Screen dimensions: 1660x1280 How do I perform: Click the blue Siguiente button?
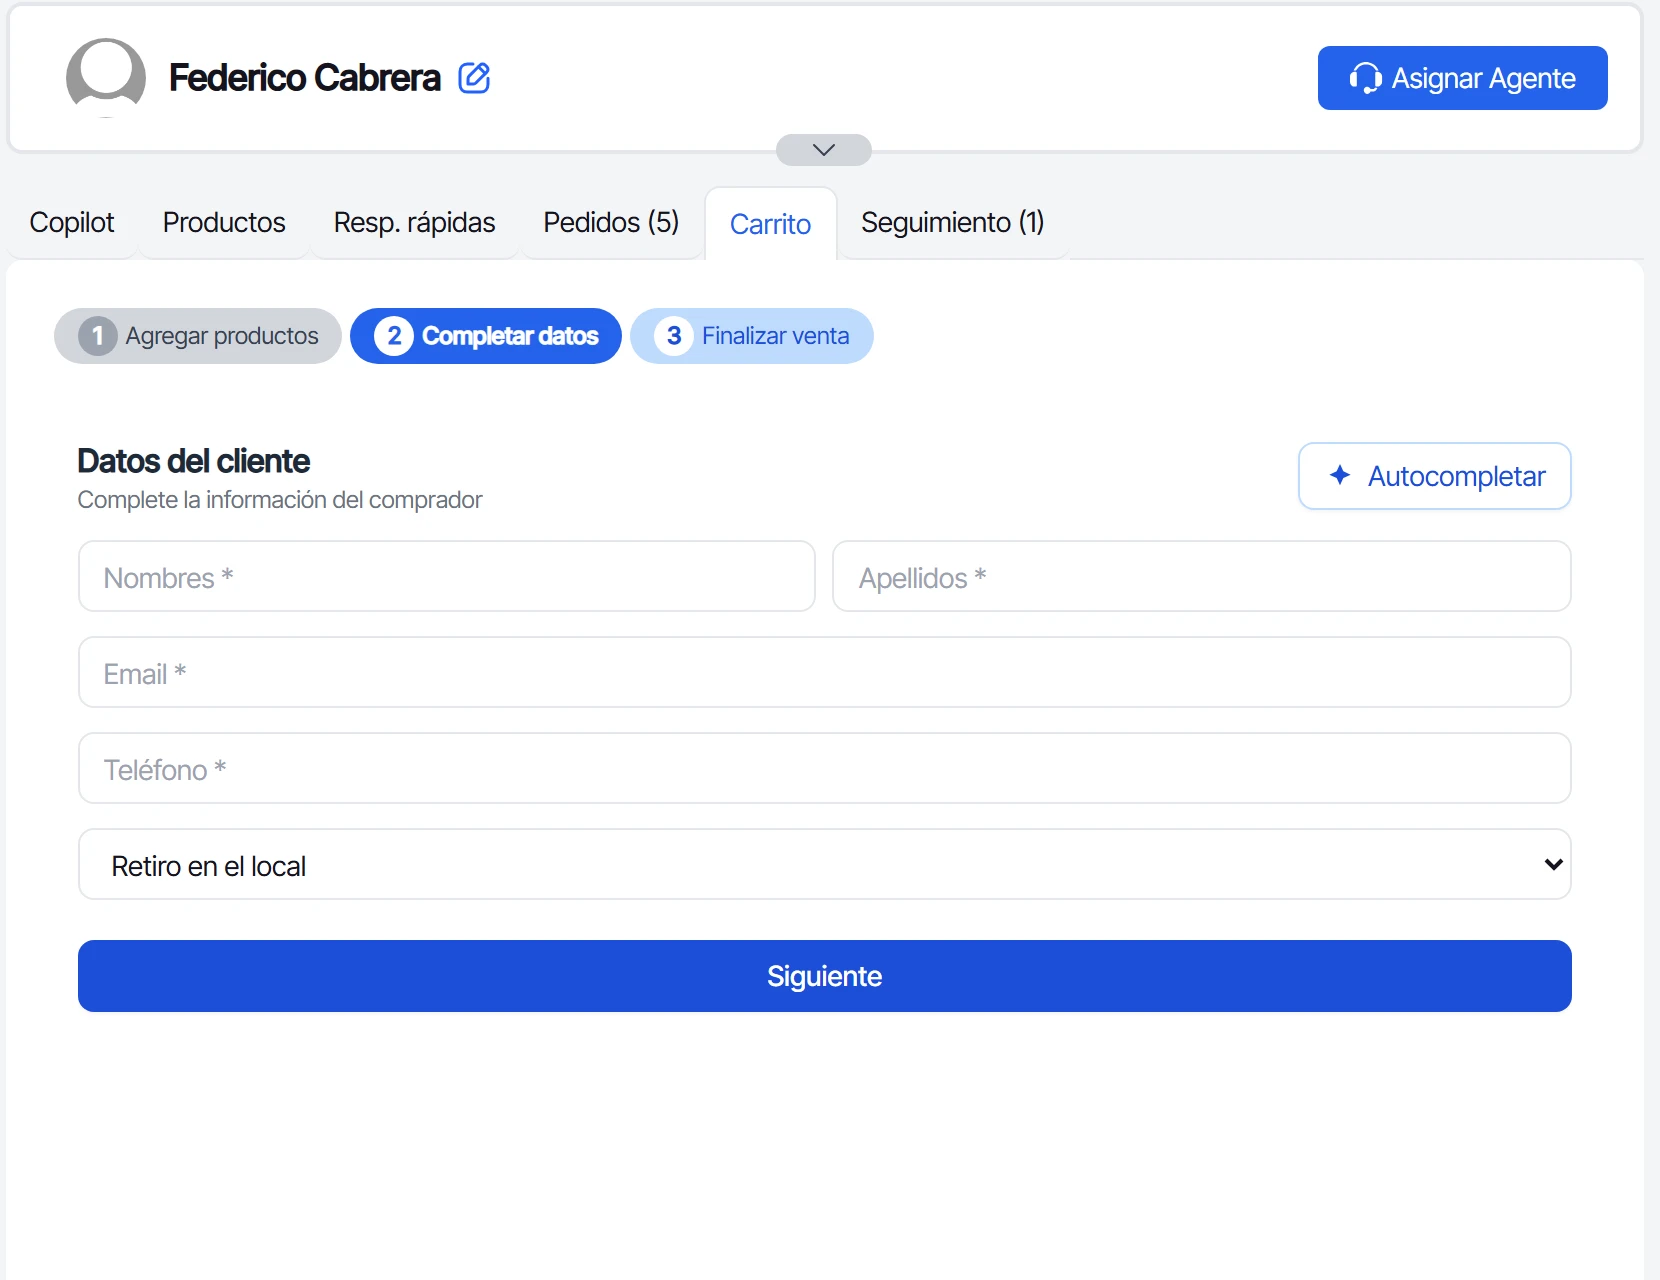click(825, 976)
